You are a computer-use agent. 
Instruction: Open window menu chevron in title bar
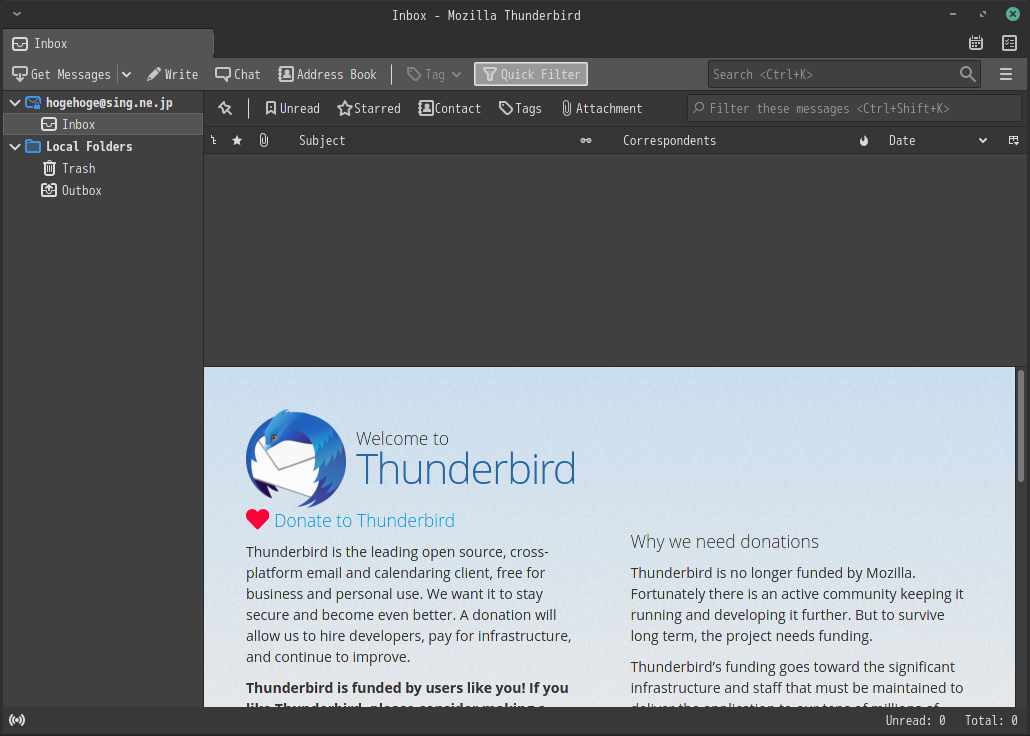(17, 14)
